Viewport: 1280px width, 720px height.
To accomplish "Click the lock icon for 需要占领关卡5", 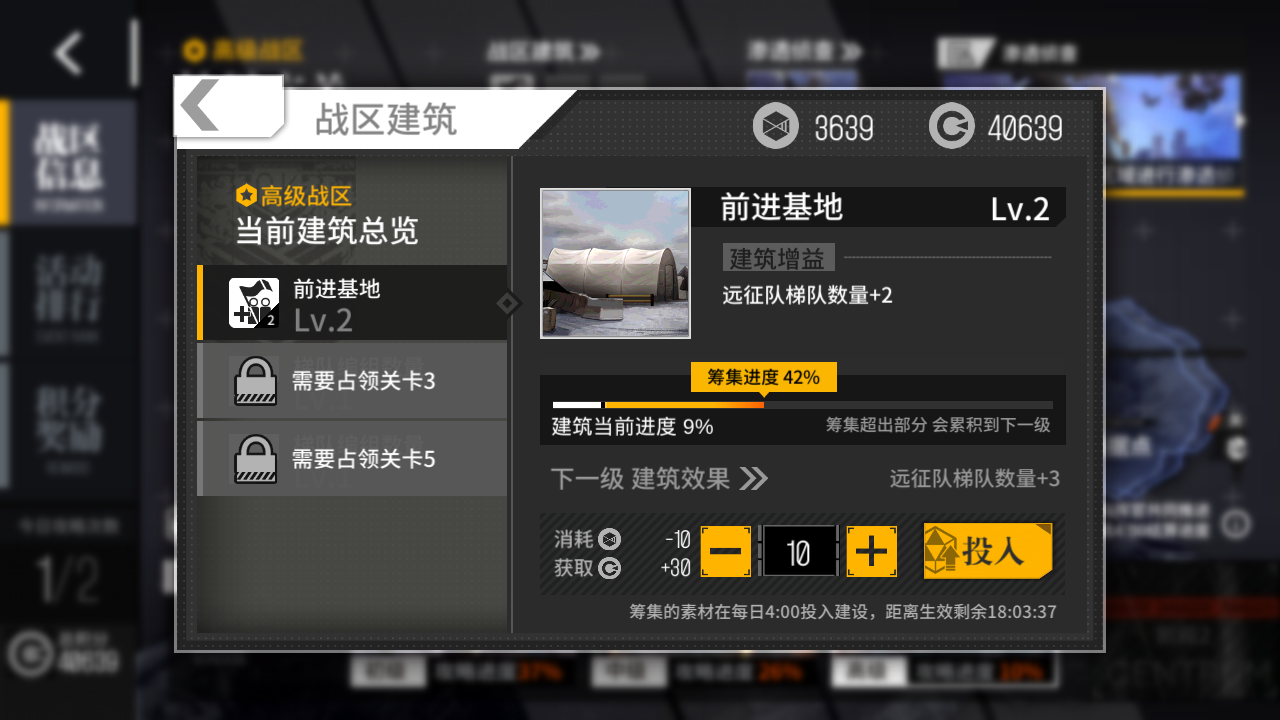I will coord(255,460).
